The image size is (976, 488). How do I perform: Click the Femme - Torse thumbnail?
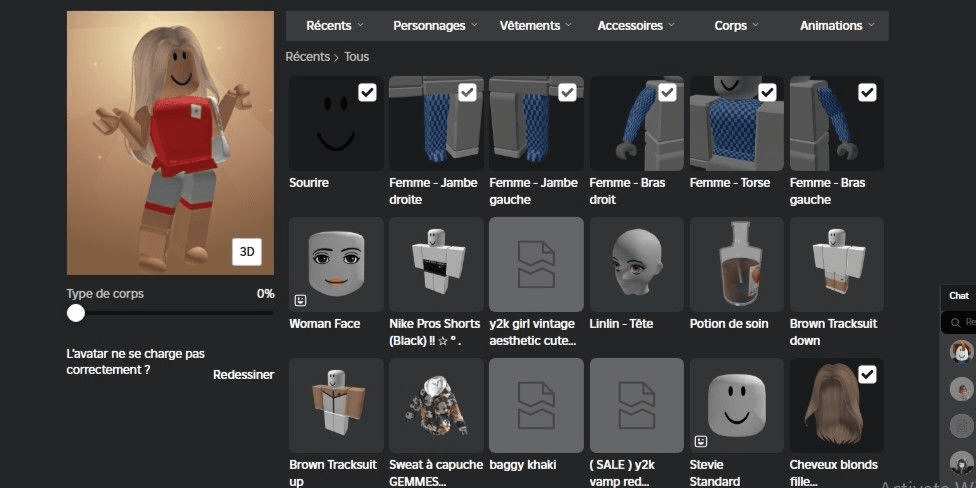(x=736, y=123)
